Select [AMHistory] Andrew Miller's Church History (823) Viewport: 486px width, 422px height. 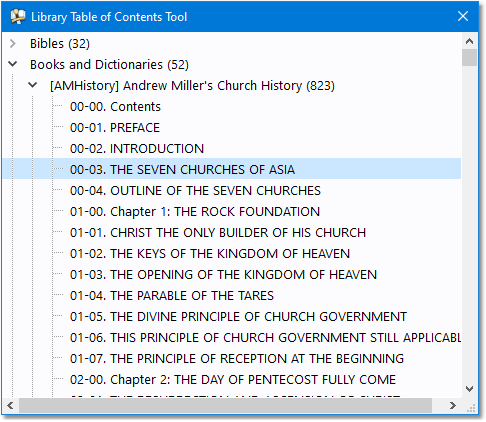[x=192, y=86]
